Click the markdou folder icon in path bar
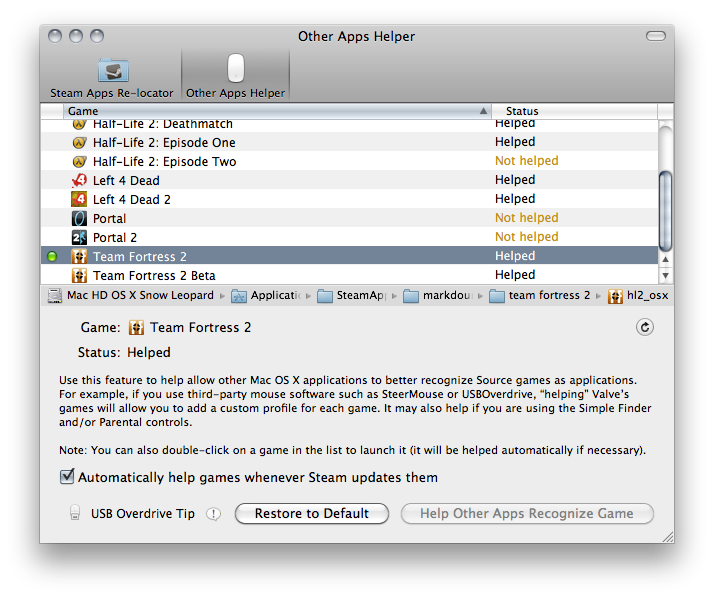Screen dimensions: 714x598 coord(411,296)
